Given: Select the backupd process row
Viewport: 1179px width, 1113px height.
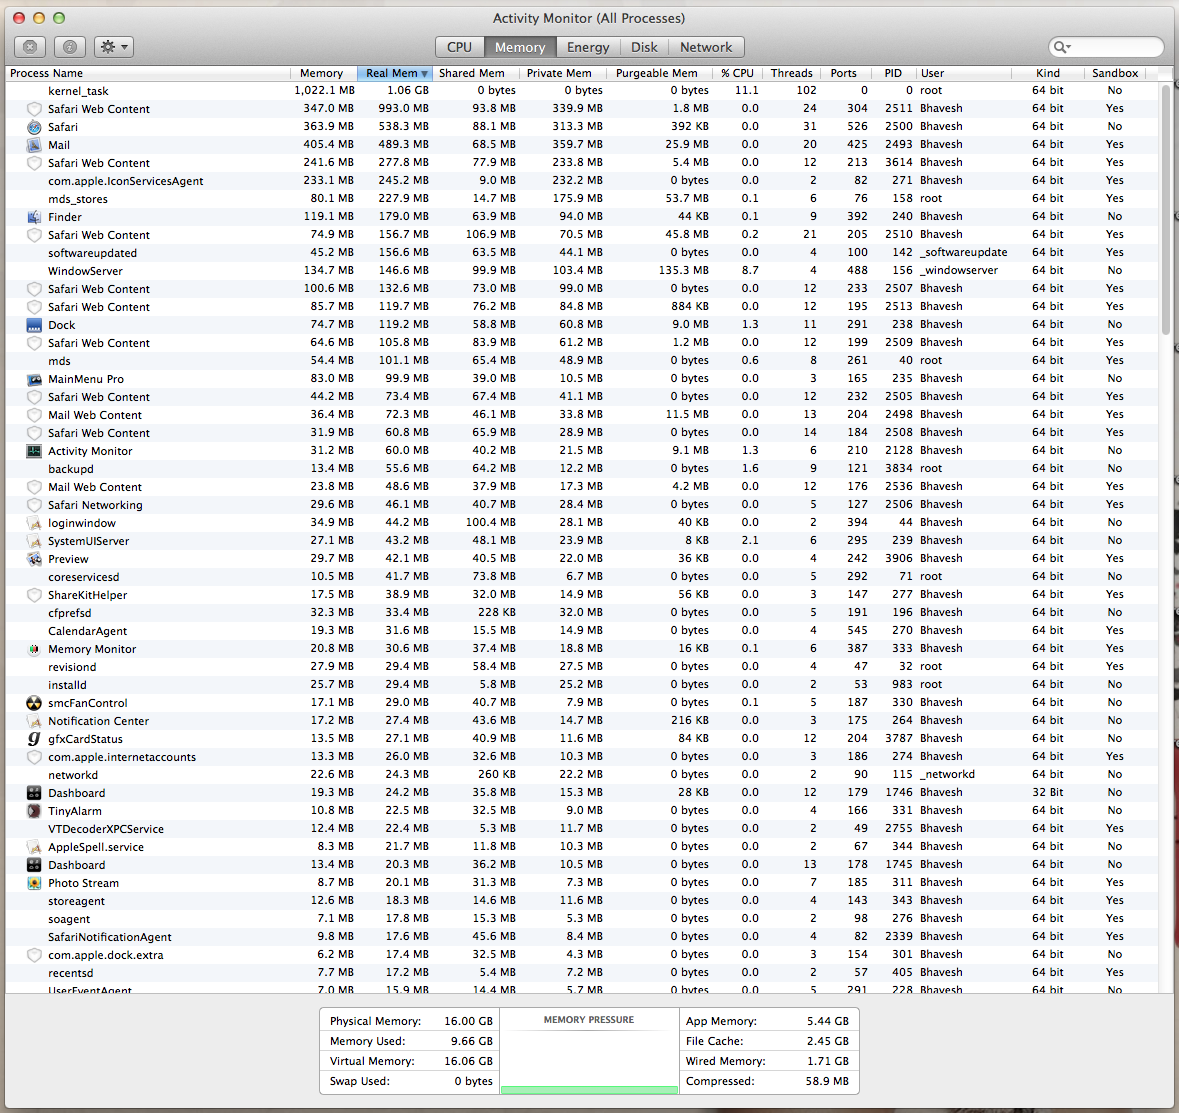Looking at the screenshot, I should [582, 469].
